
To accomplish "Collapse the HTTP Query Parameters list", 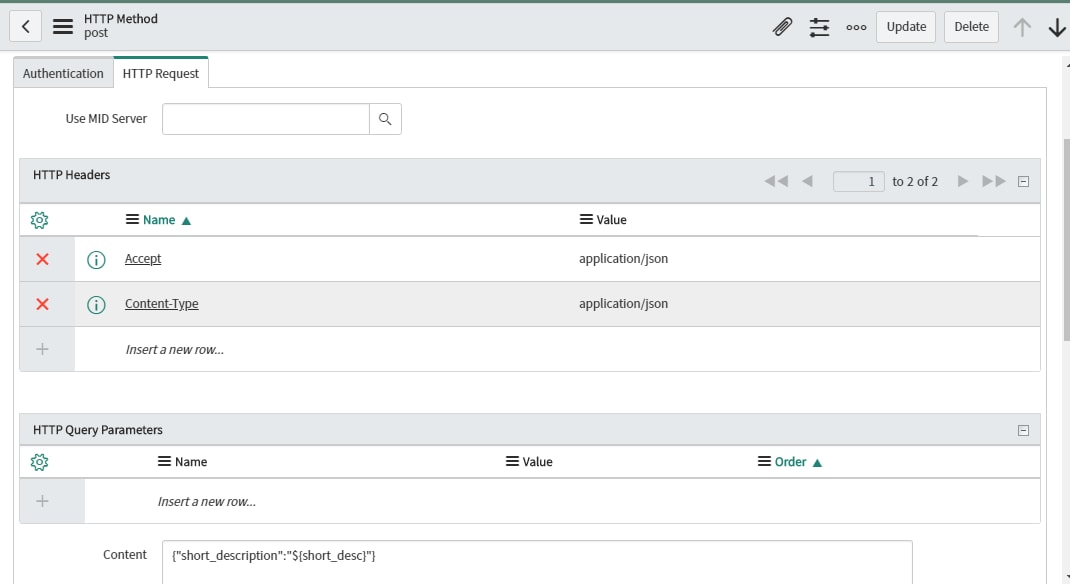I will point(1023,429).
